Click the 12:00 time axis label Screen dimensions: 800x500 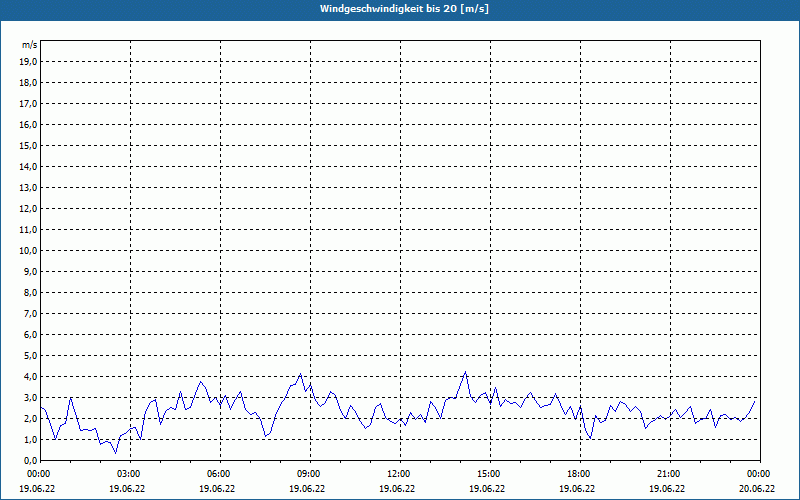(399, 474)
